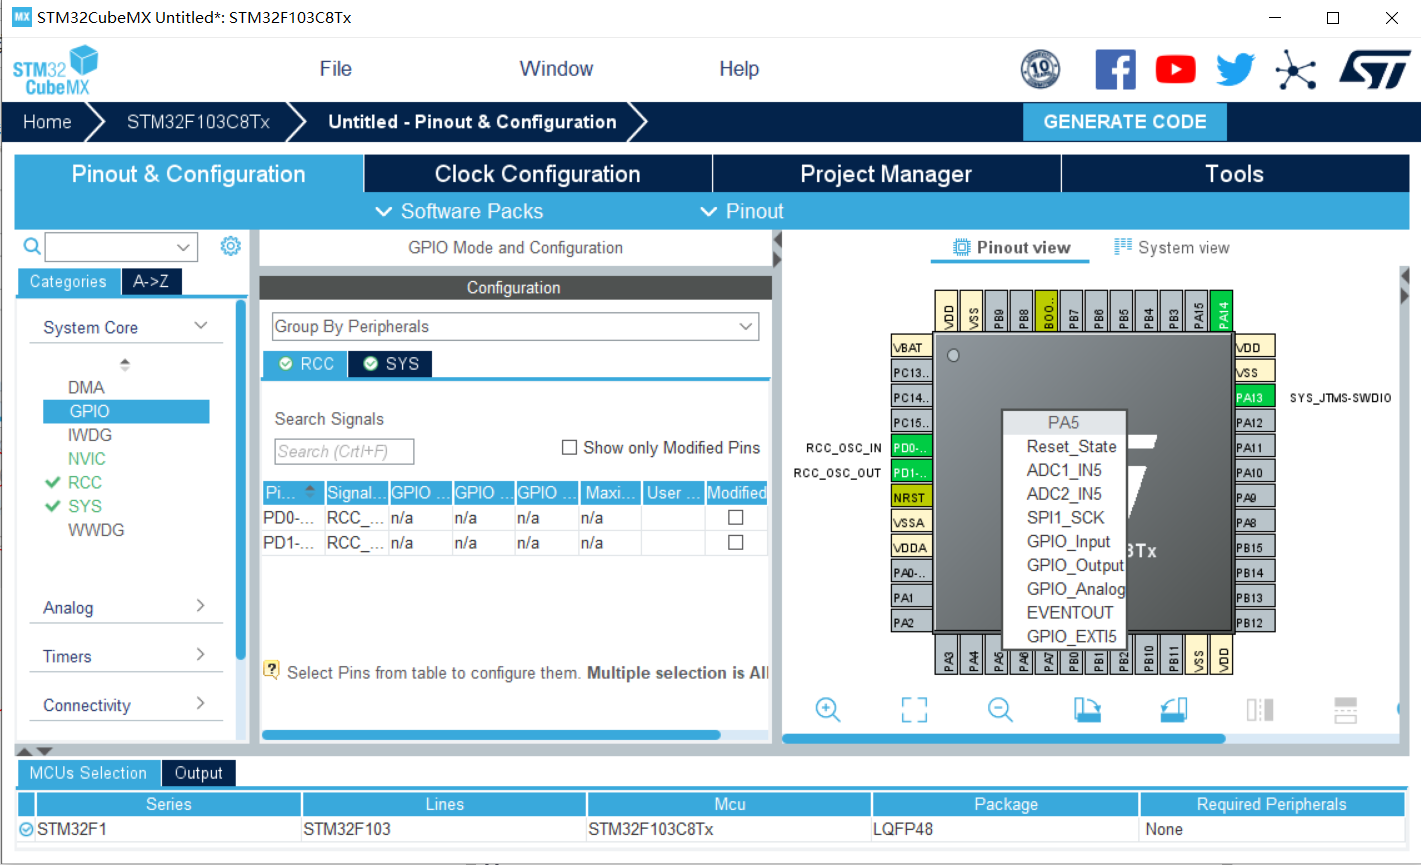Collapse the System Core category
This screenshot has width=1421, height=865.
coord(201,326)
